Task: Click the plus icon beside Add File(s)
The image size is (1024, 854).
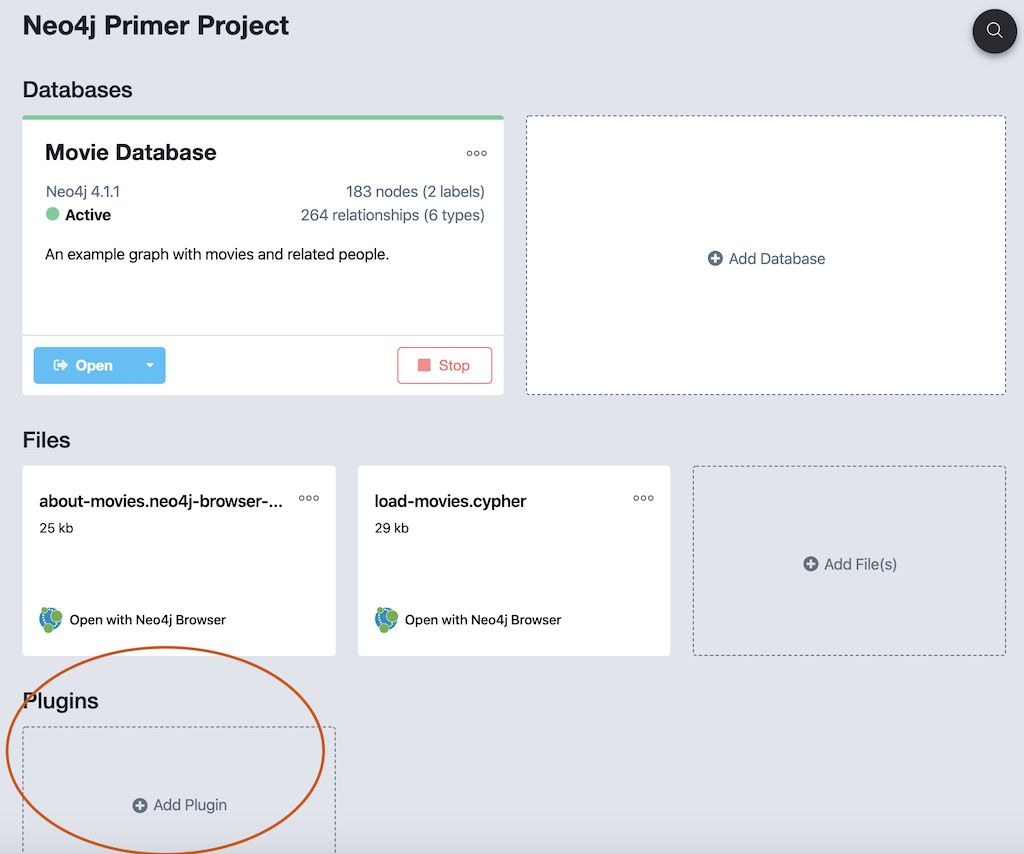Action: tap(810, 564)
